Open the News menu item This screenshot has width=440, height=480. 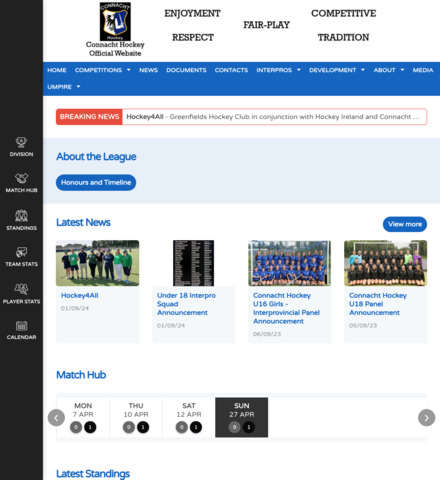(148, 70)
